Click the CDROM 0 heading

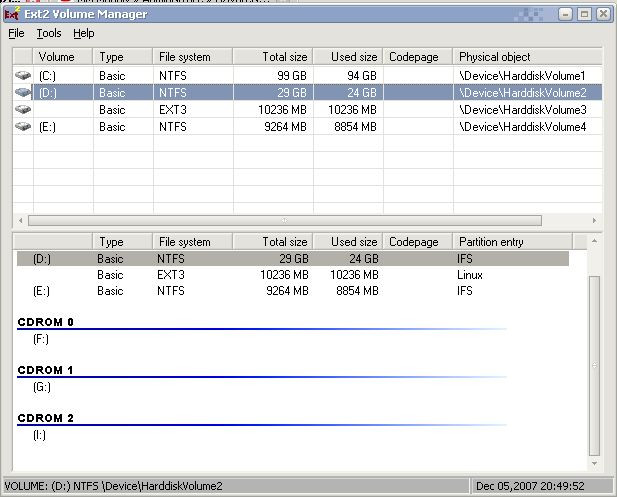click(x=46, y=322)
